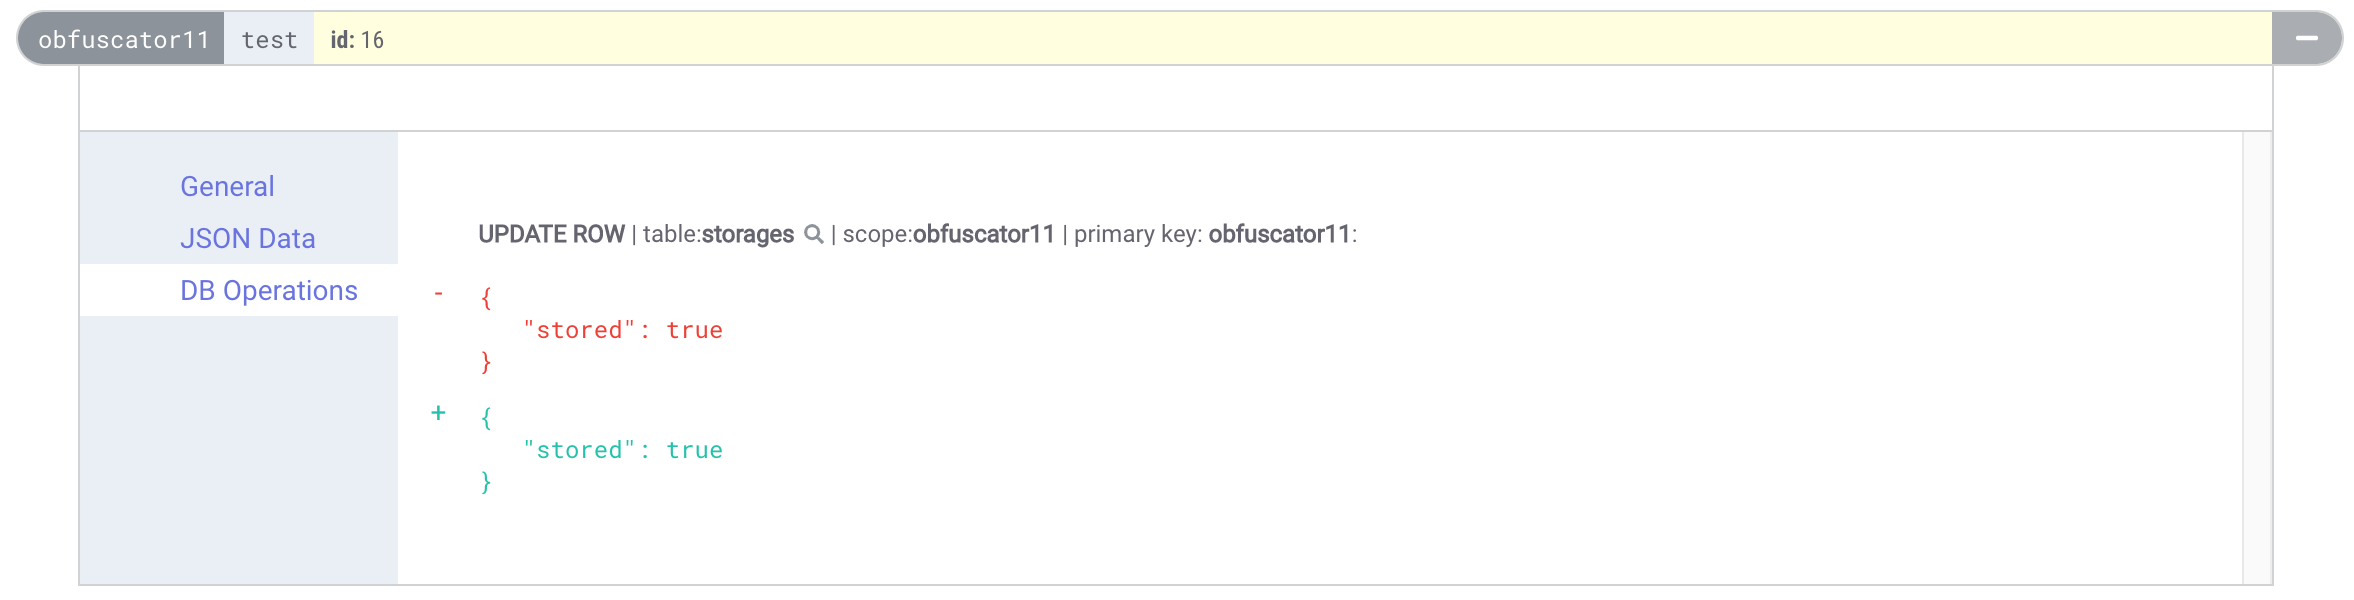Click the UPDATE ROW operation label
The image size is (2354, 600).
(551, 234)
